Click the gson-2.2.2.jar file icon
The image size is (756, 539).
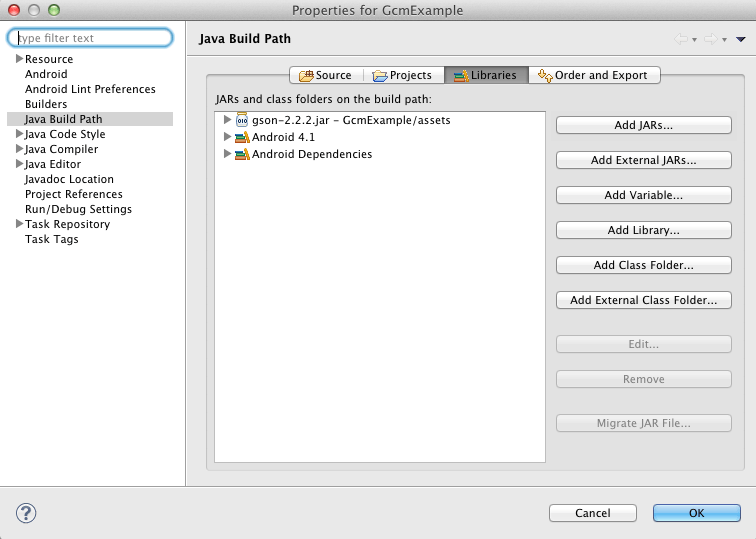[x=242, y=120]
